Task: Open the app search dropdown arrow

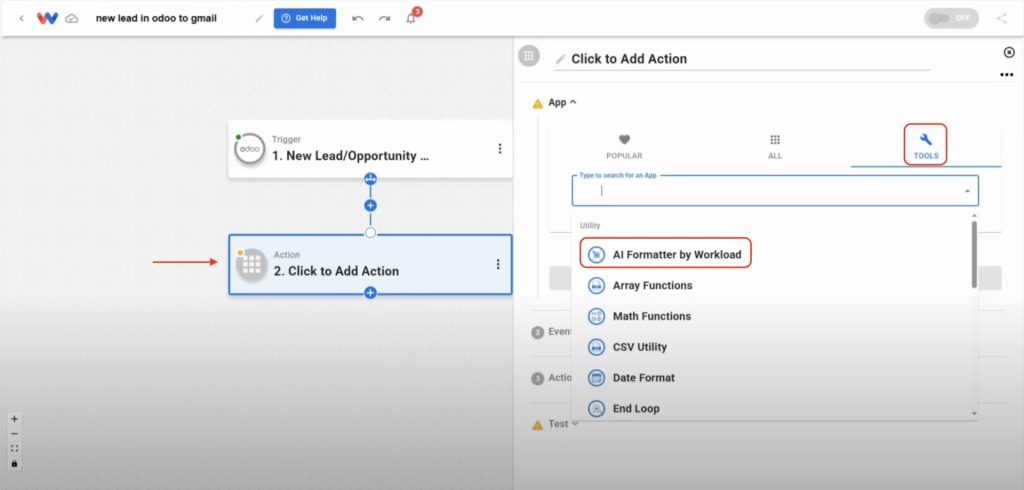Action: [x=967, y=191]
